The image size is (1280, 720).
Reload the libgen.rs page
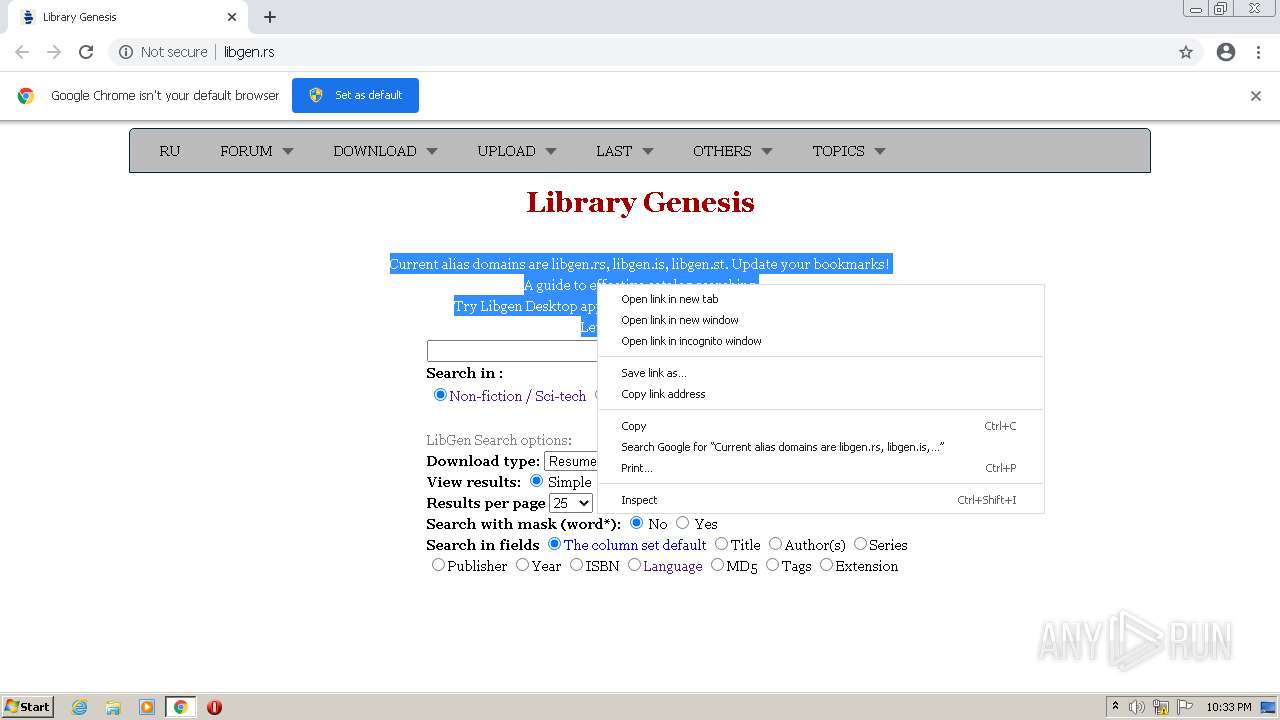(x=86, y=52)
